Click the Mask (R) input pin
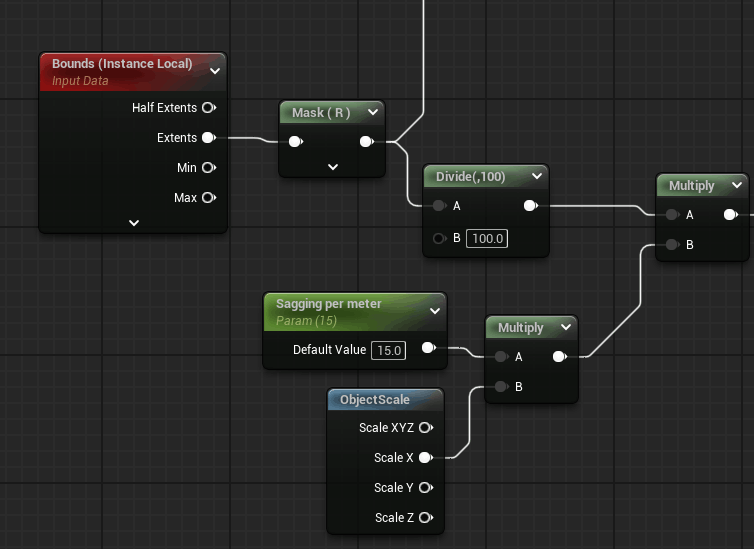This screenshot has width=754, height=549. point(296,141)
